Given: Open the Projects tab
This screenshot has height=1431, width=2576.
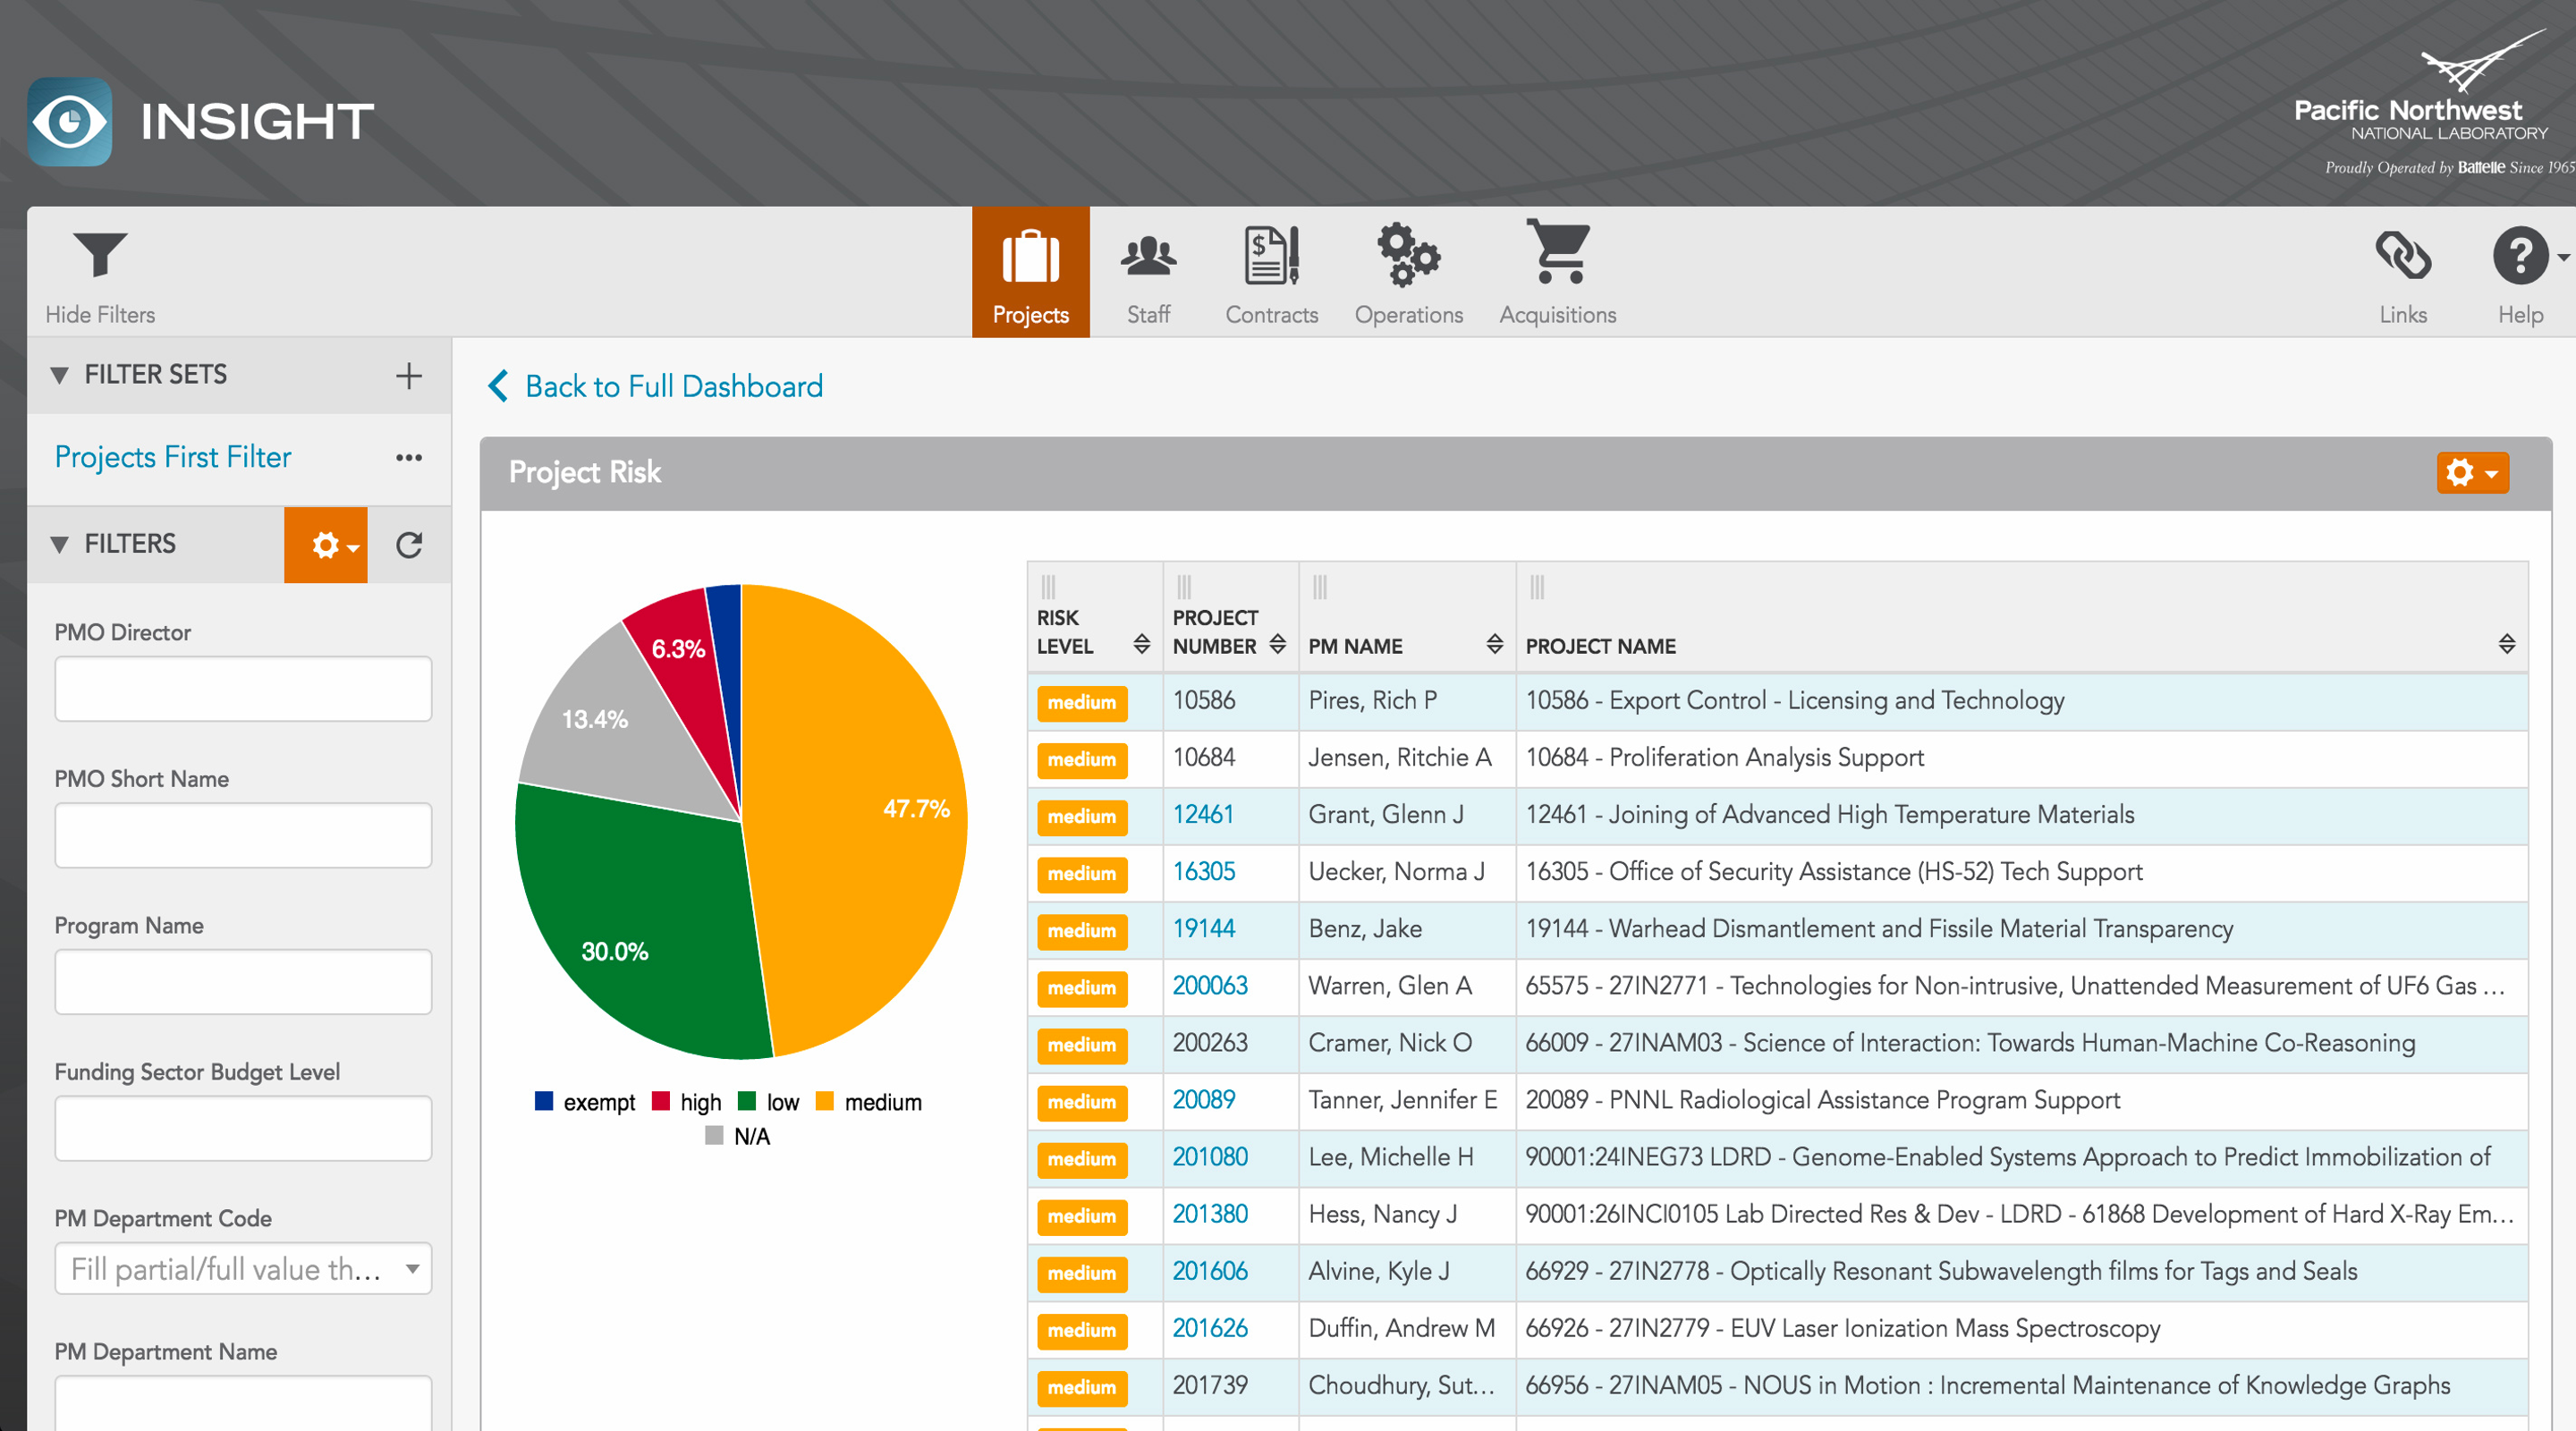Looking at the screenshot, I should point(1030,272).
